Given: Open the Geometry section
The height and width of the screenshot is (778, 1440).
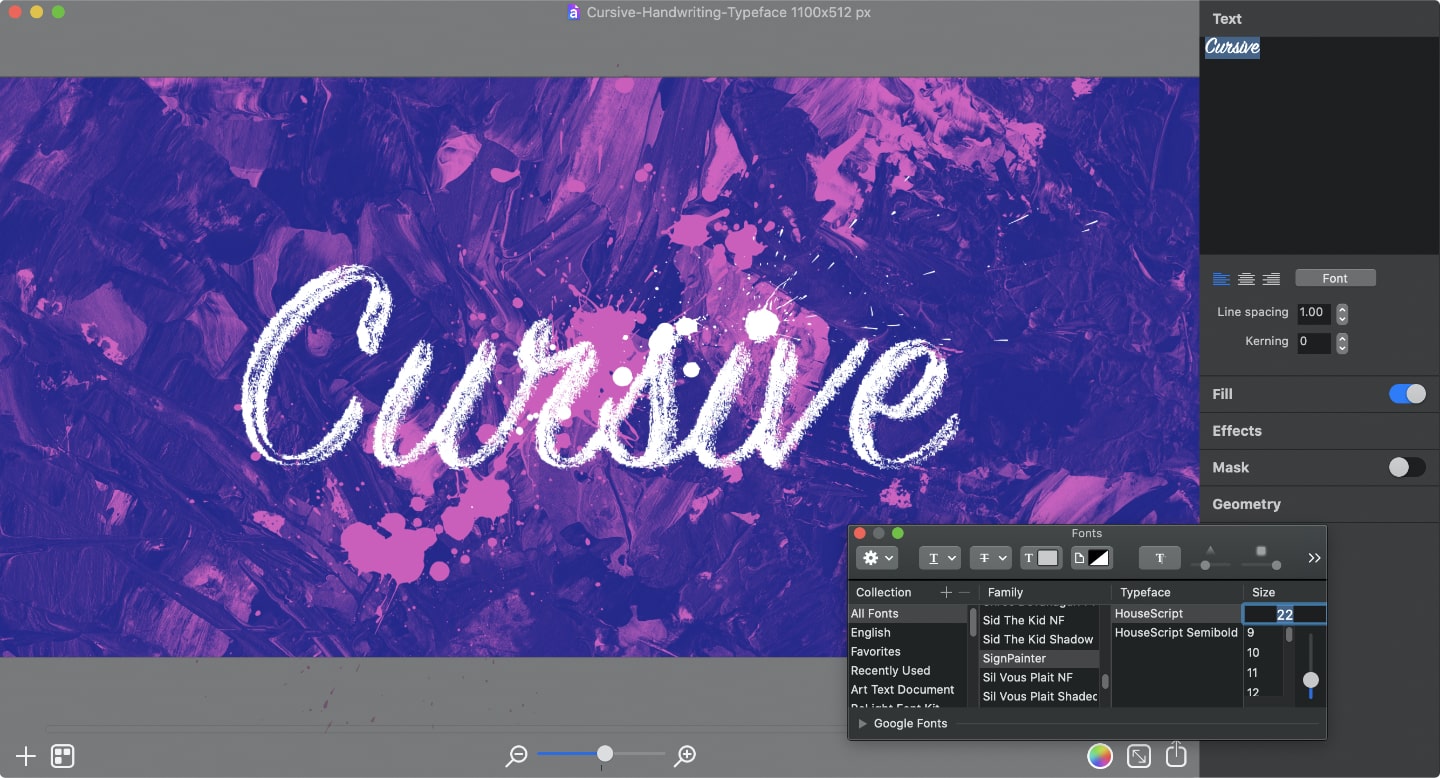Looking at the screenshot, I should point(1246,504).
